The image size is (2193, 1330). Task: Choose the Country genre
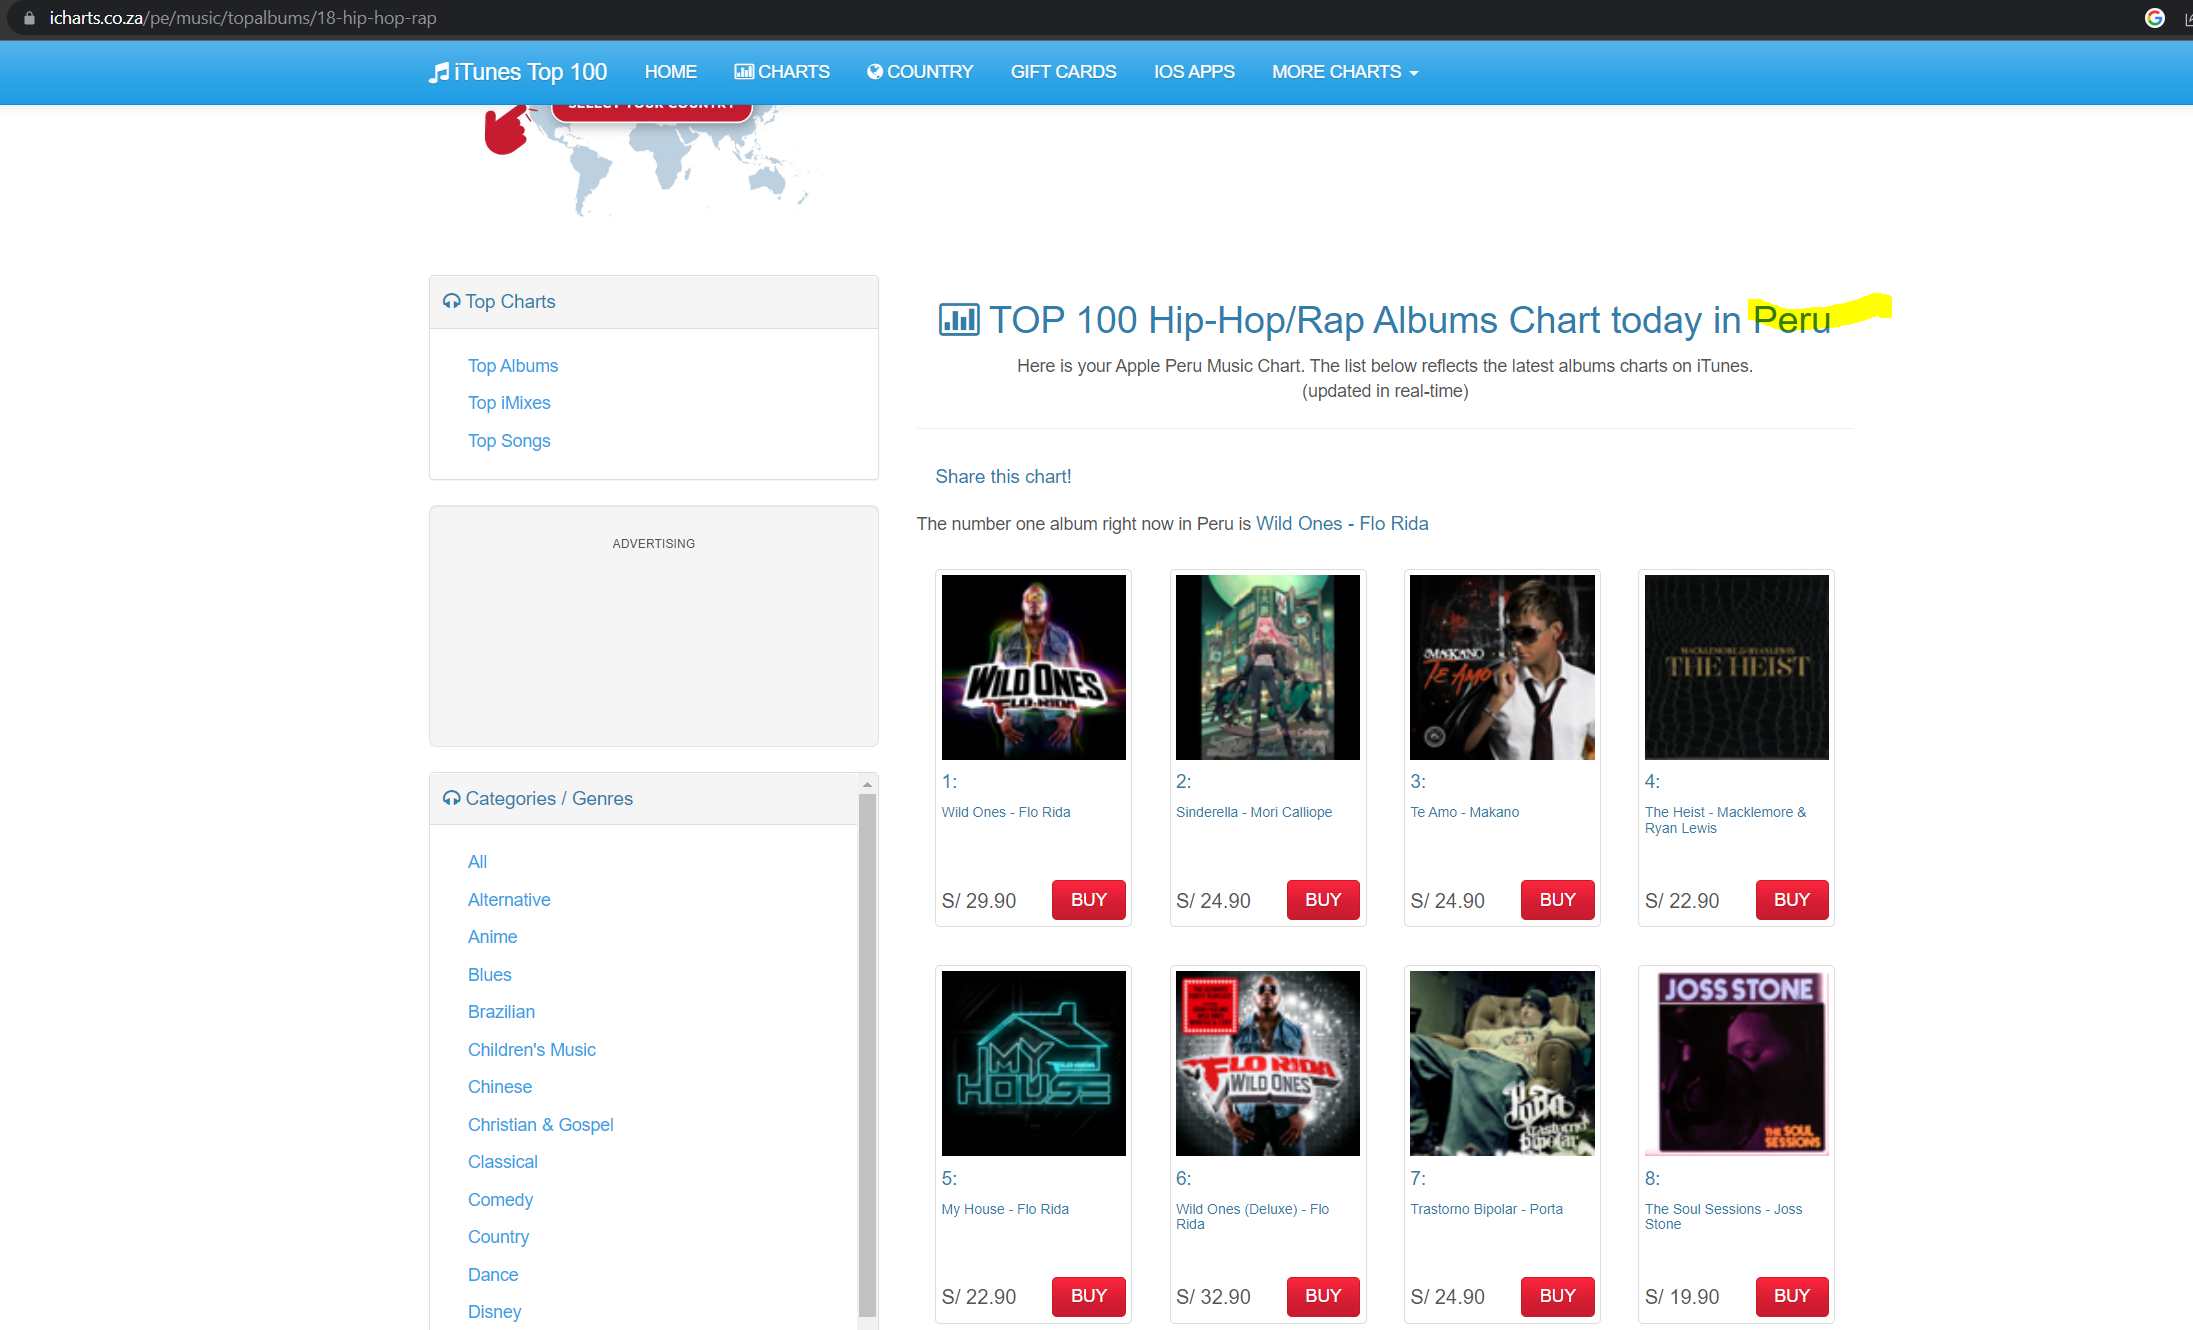(x=498, y=1237)
